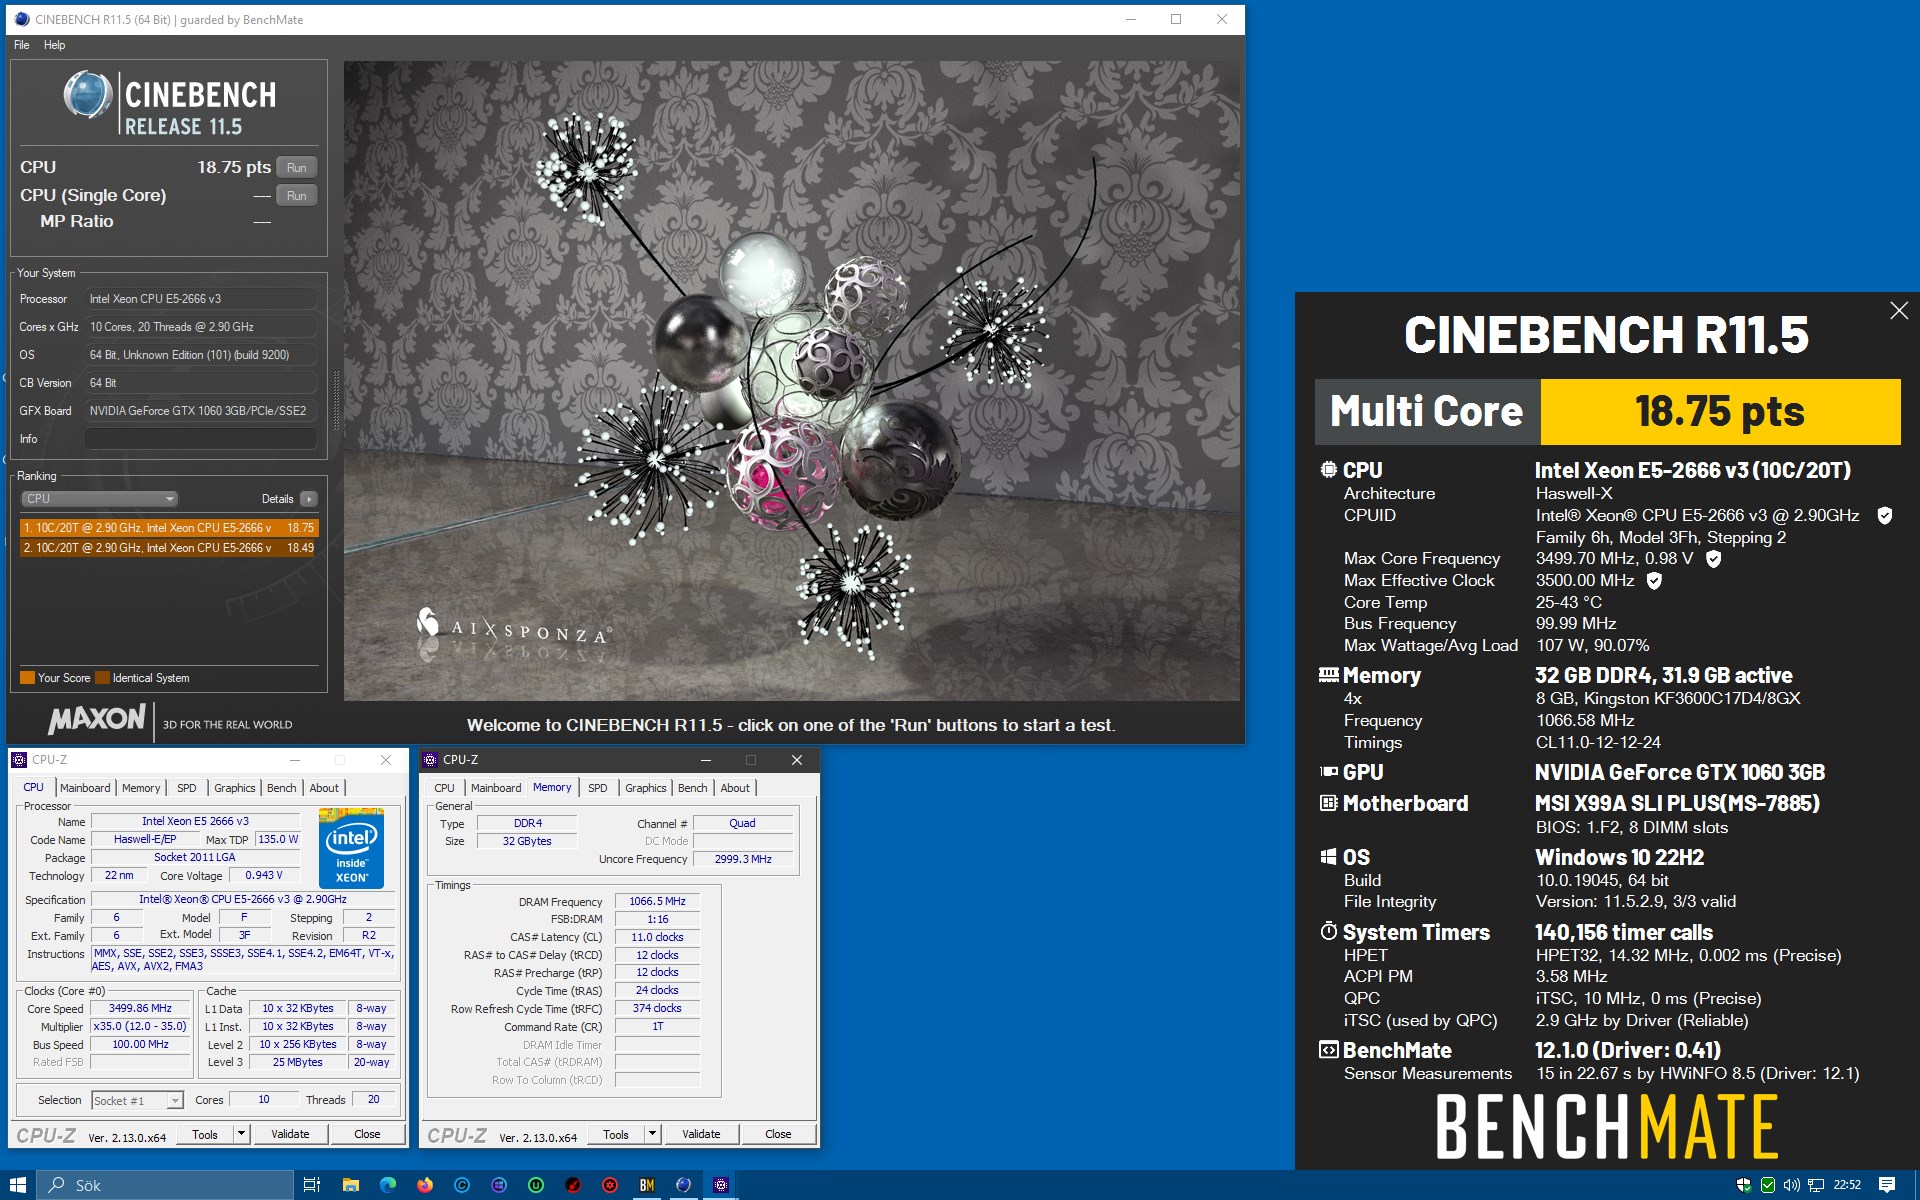Open Socket #1 selection dropdown in CPU-Z
Viewport: 1920px width, 1200px height.
(137, 1100)
